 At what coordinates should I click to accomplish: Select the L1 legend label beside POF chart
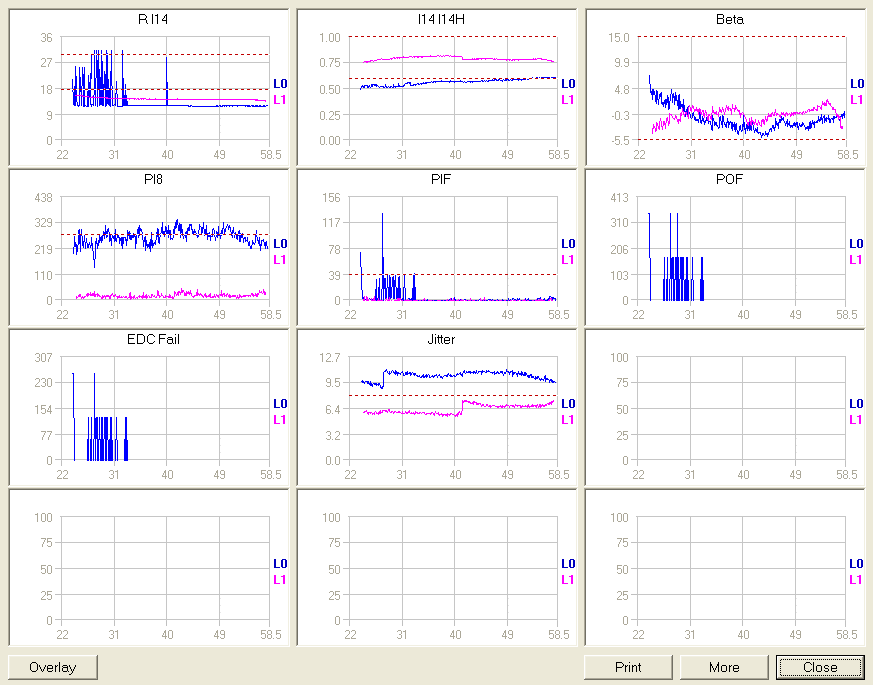click(856, 259)
